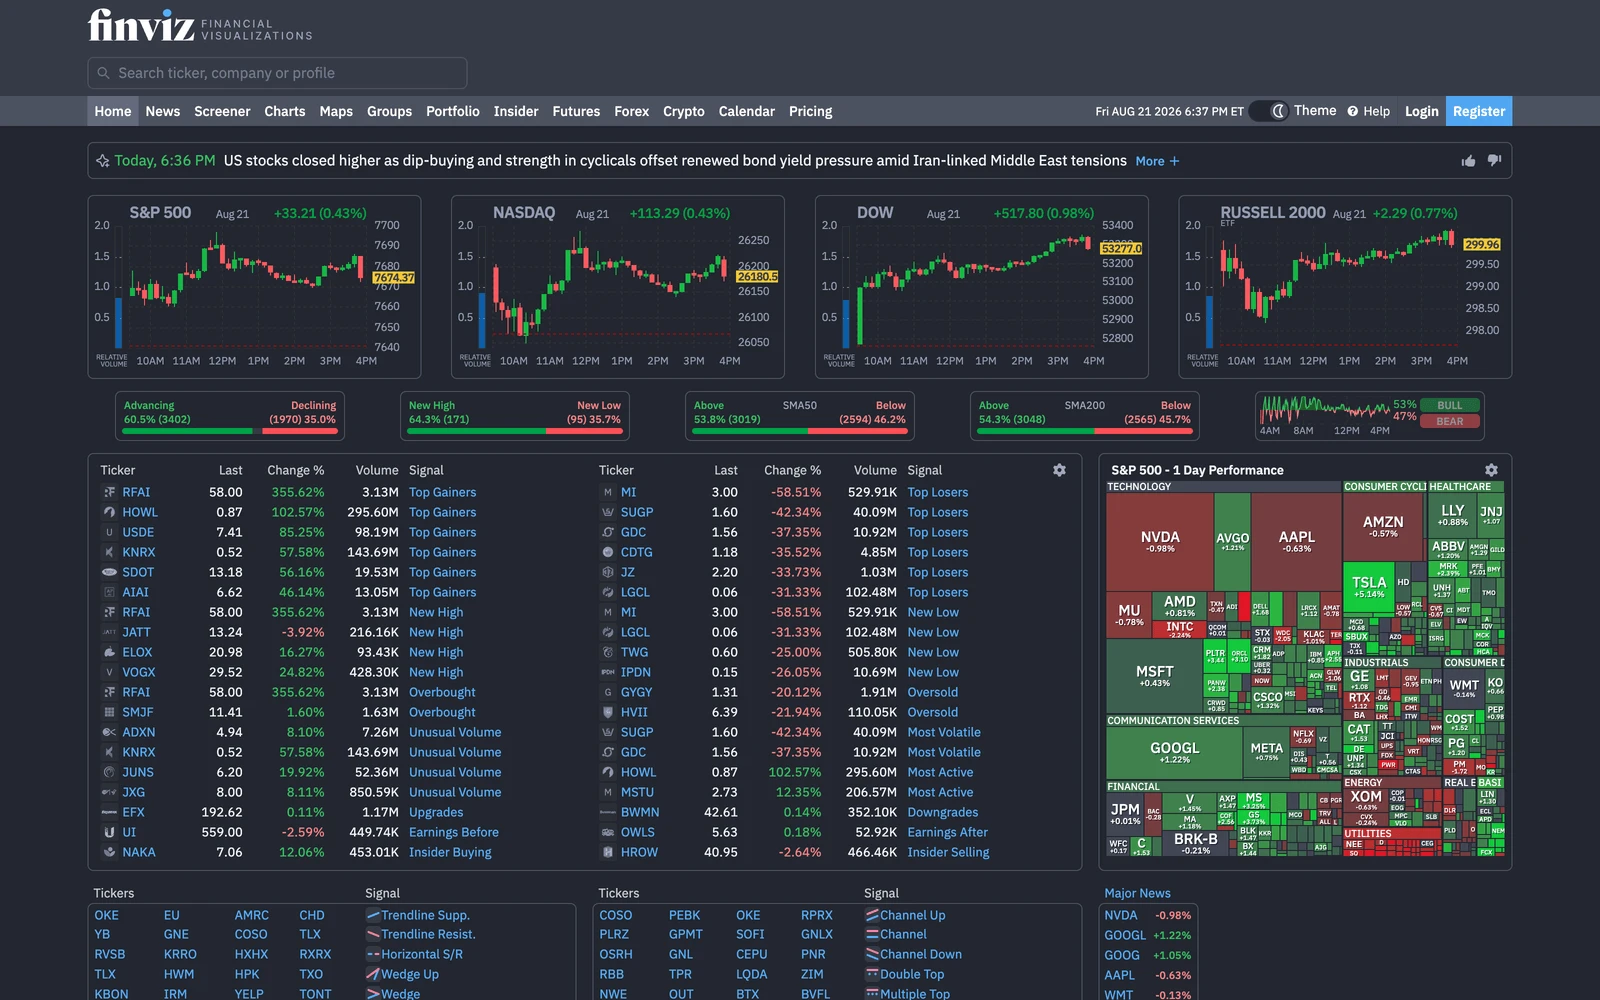This screenshot has height=1000, width=1600.
Task: Open RFAI Top Gainers signal link
Action: pyautogui.click(x=442, y=492)
